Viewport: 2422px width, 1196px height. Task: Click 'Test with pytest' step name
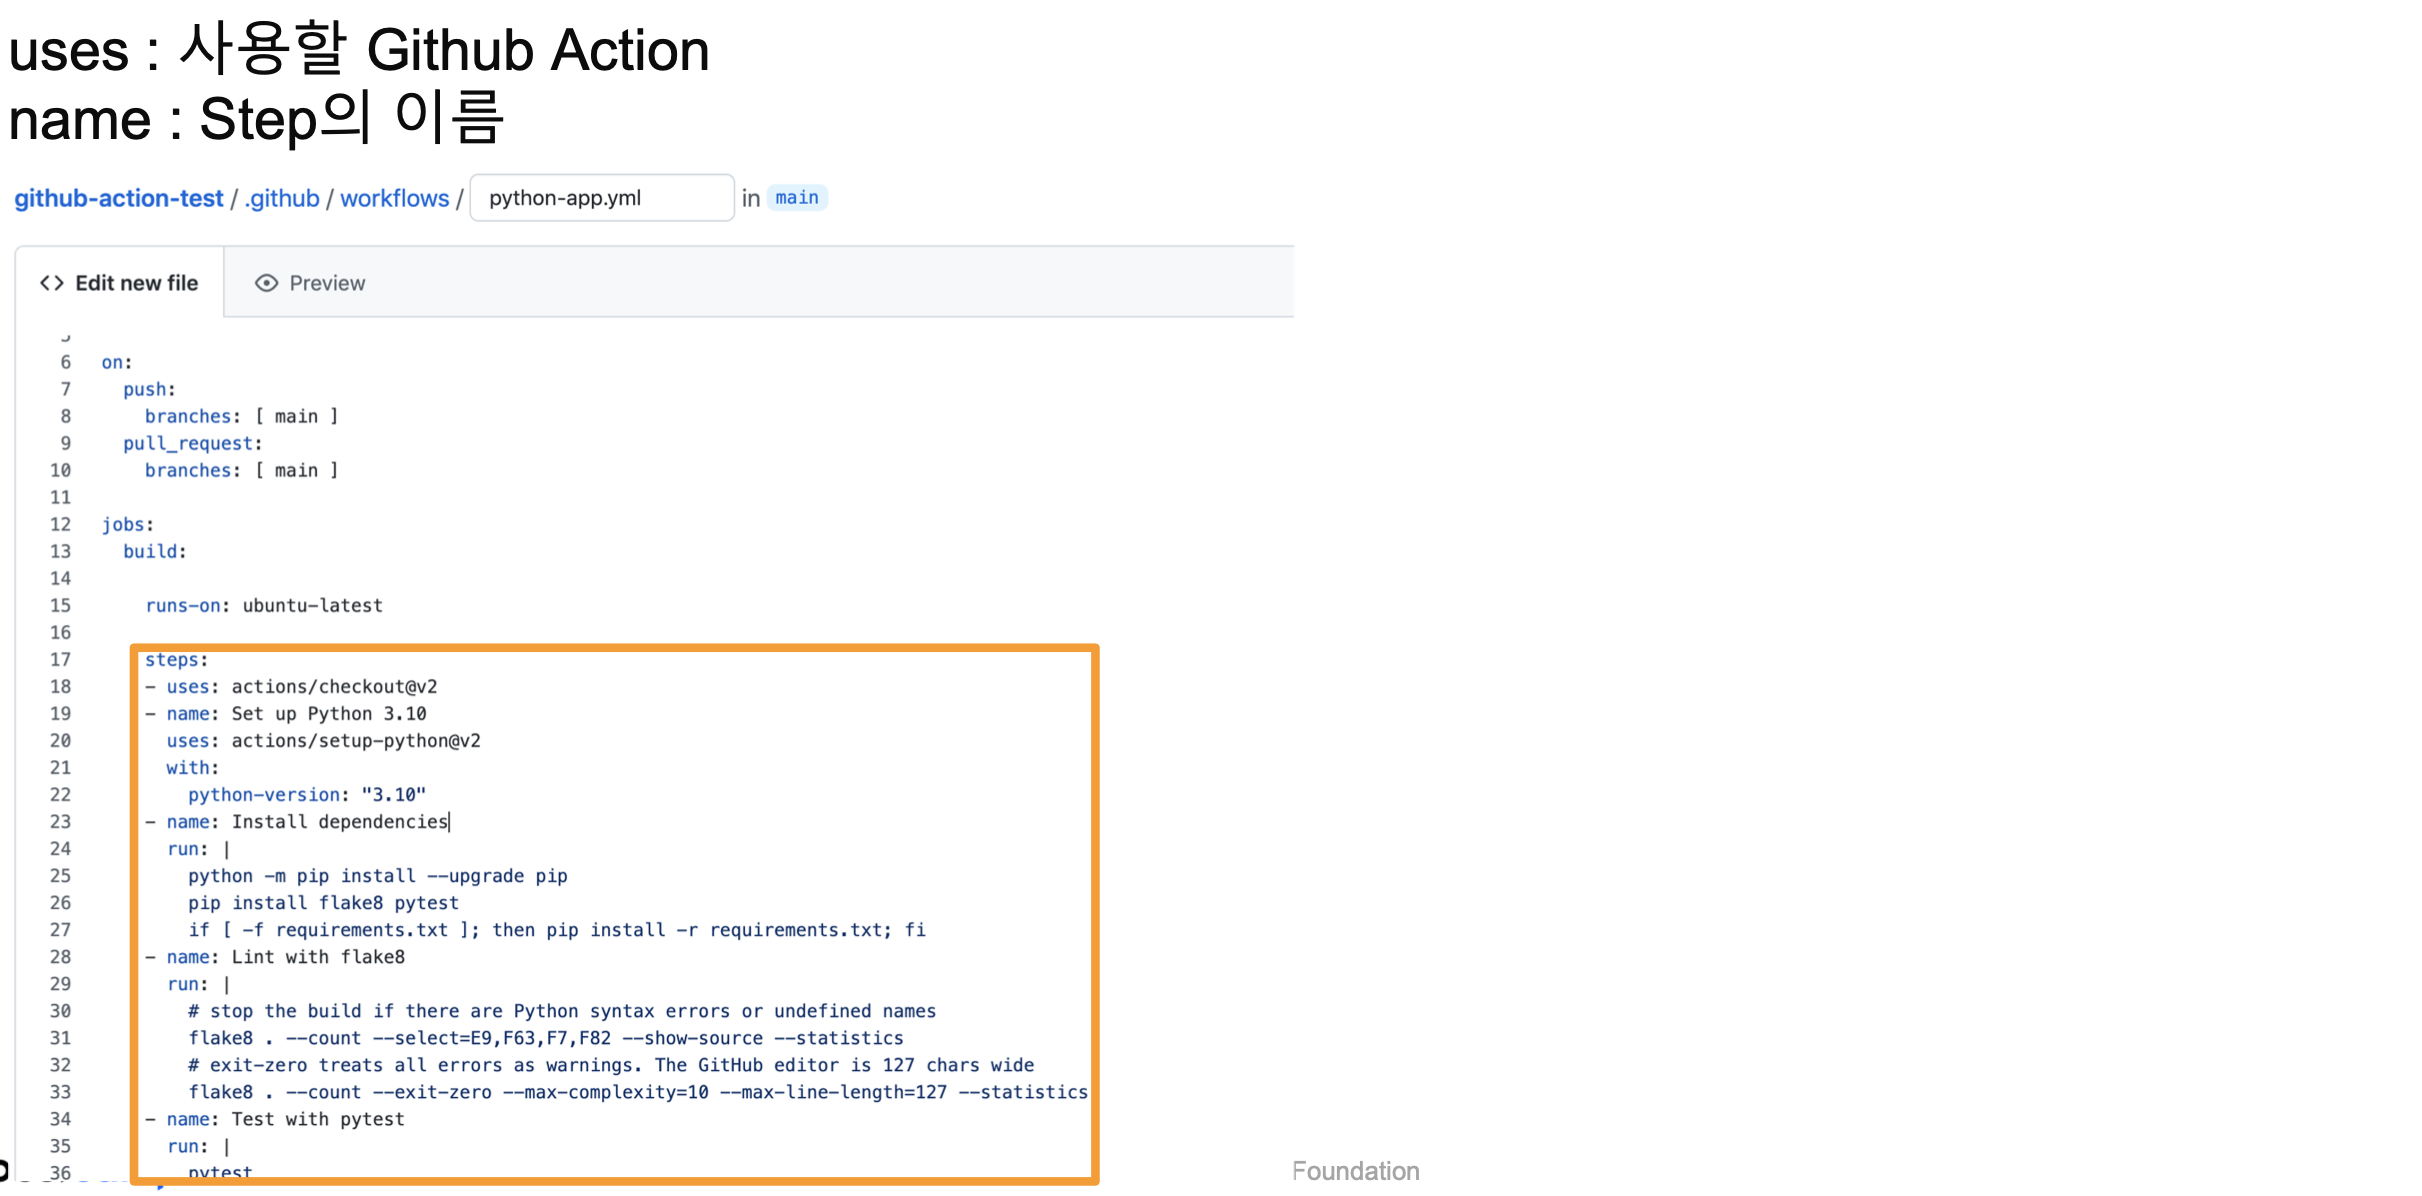click(x=318, y=1118)
